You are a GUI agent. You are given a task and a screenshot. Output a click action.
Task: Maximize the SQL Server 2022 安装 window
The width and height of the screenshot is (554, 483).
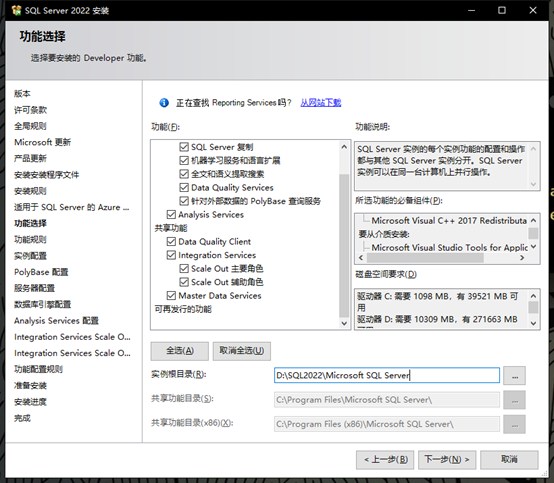(502, 10)
